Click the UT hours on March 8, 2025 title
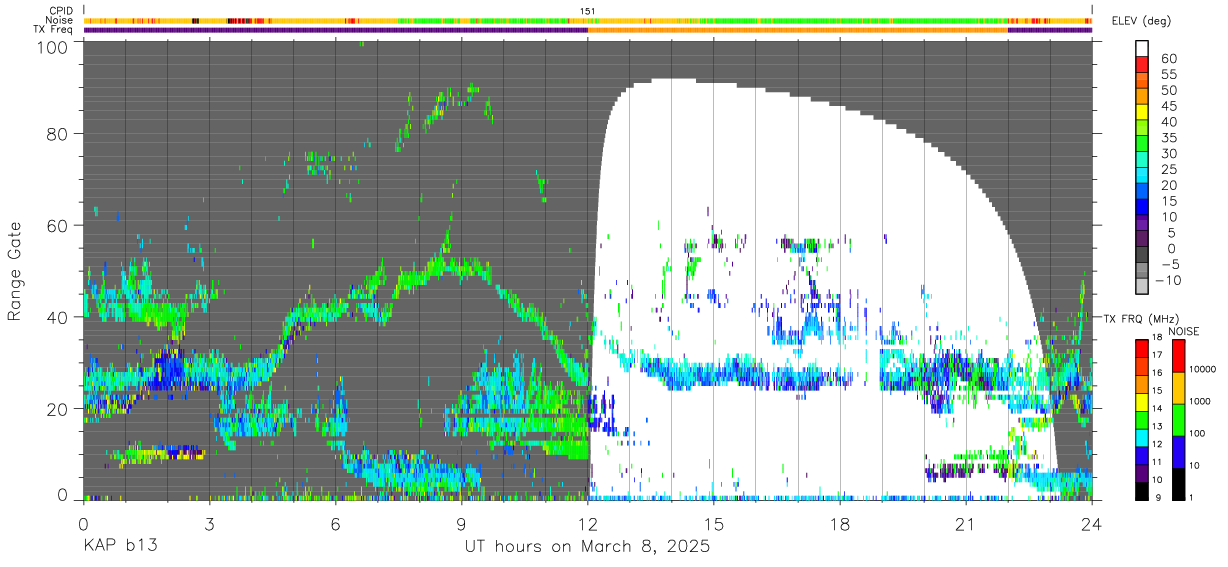The height and width of the screenshot is (567, 1228). pos(587,547)
